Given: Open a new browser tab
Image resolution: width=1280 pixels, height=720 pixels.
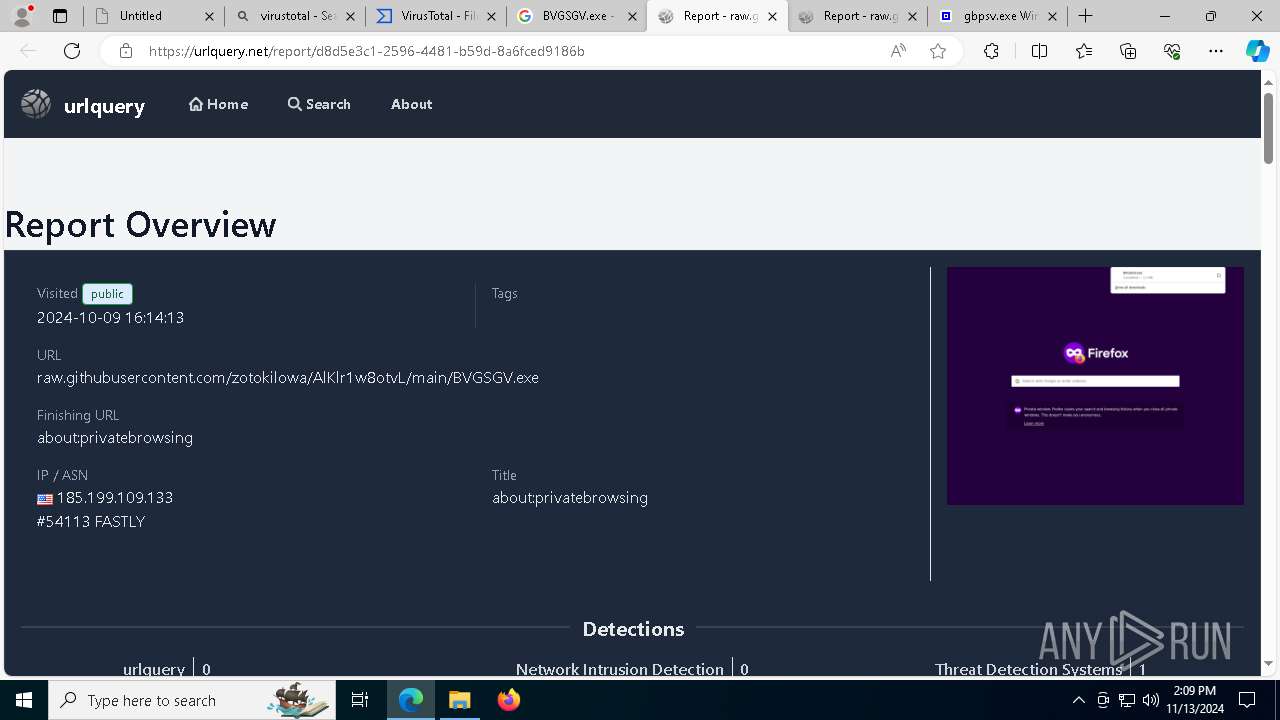Looking at the screenshot, I should (1086, 16).
